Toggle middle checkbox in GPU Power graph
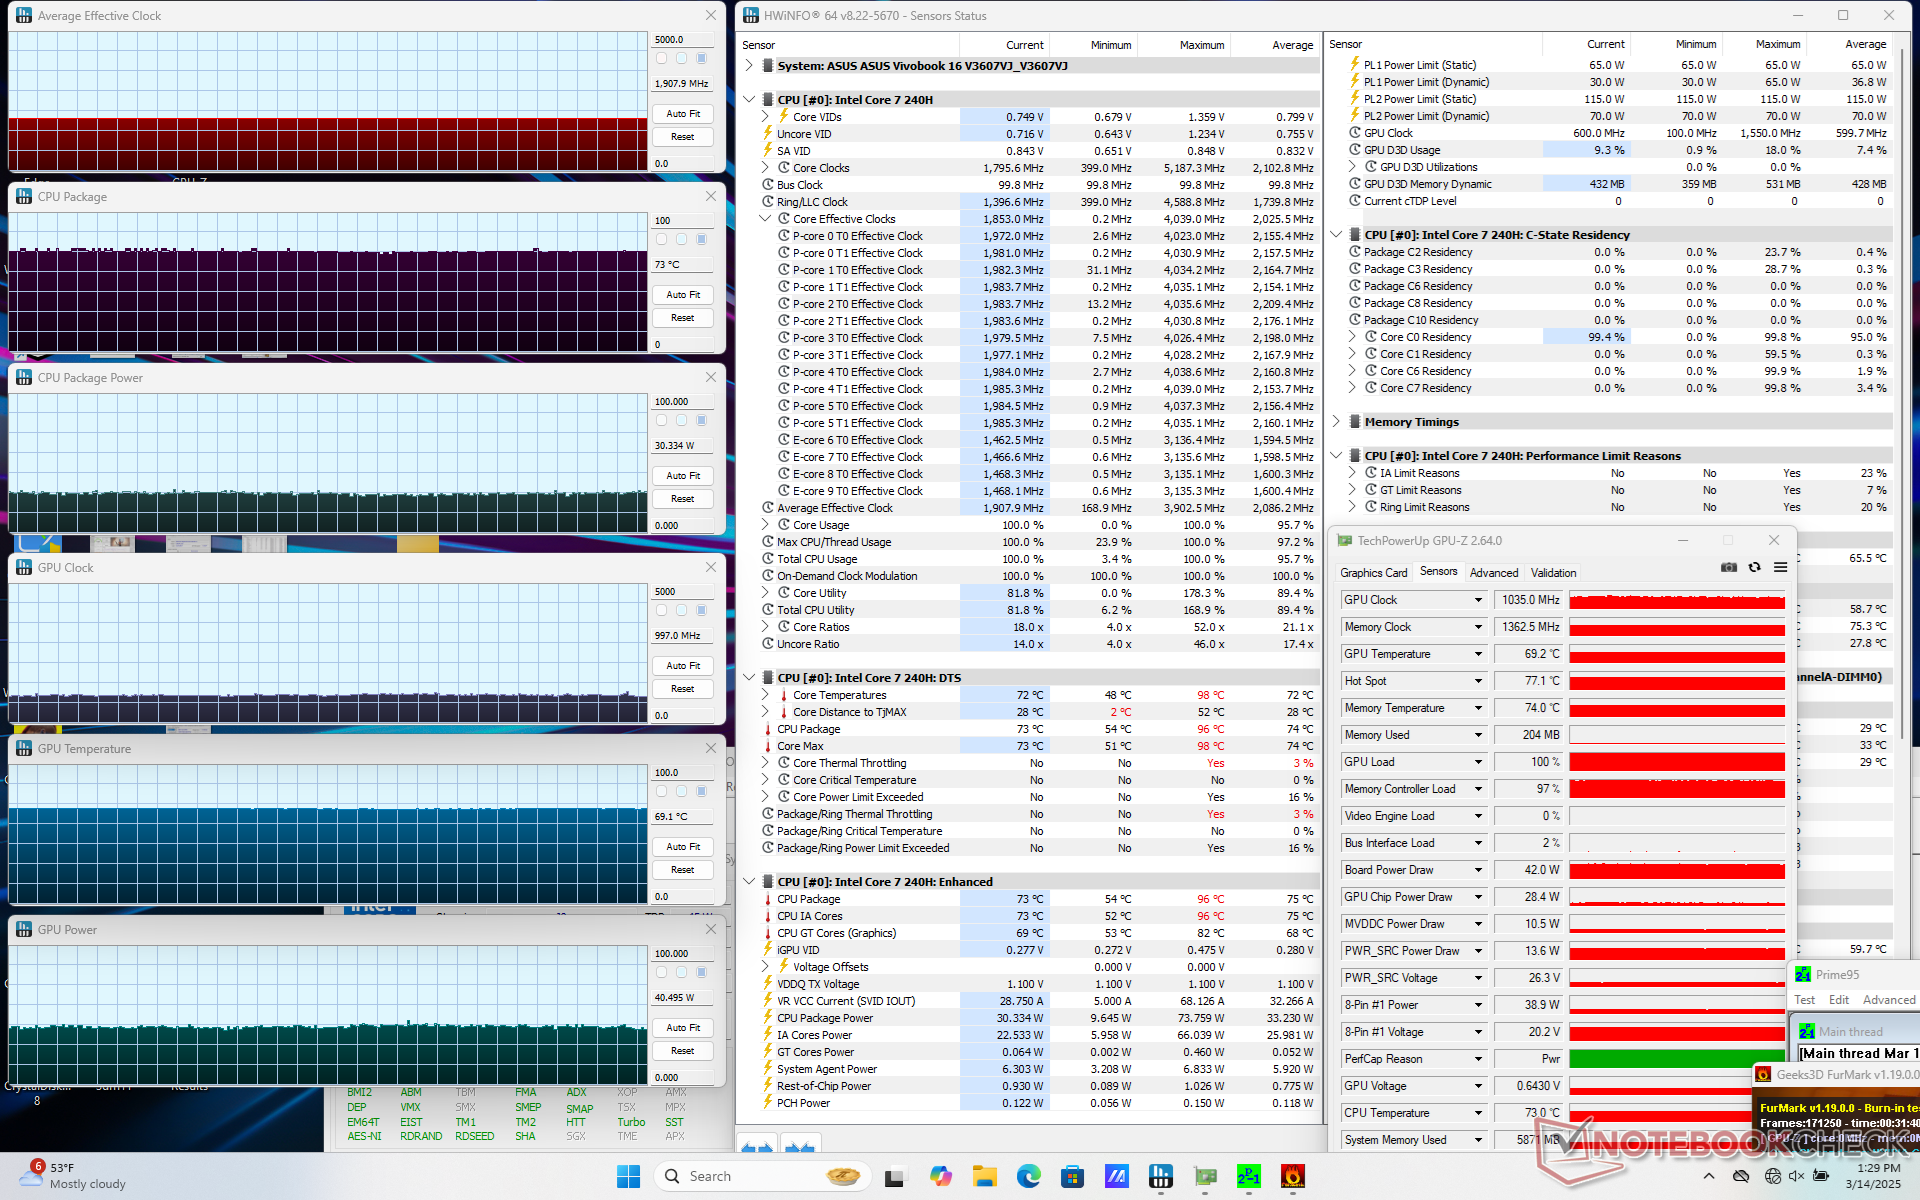 (681, 972)
